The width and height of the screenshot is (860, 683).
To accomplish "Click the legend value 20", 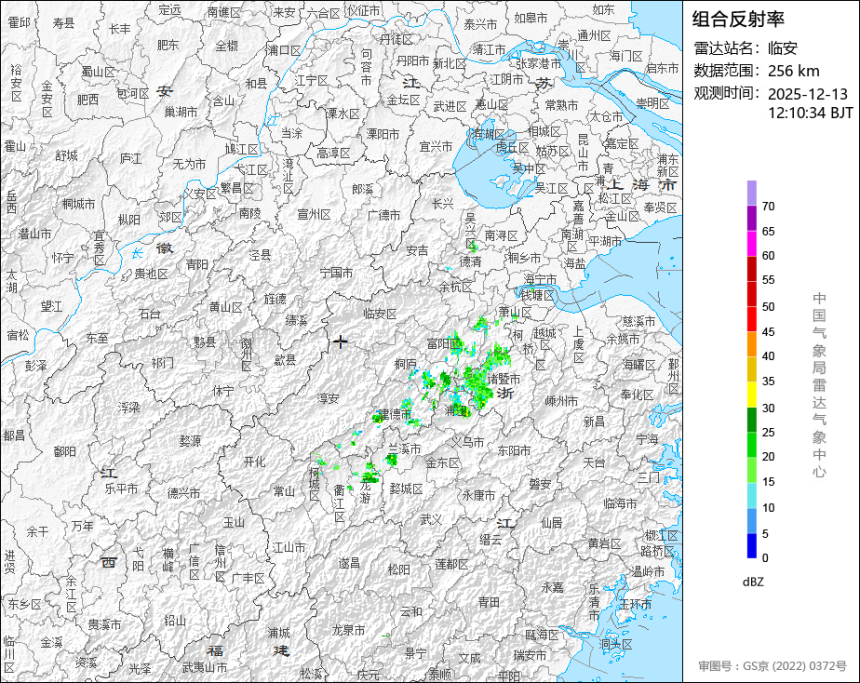I will coord(768,456).
